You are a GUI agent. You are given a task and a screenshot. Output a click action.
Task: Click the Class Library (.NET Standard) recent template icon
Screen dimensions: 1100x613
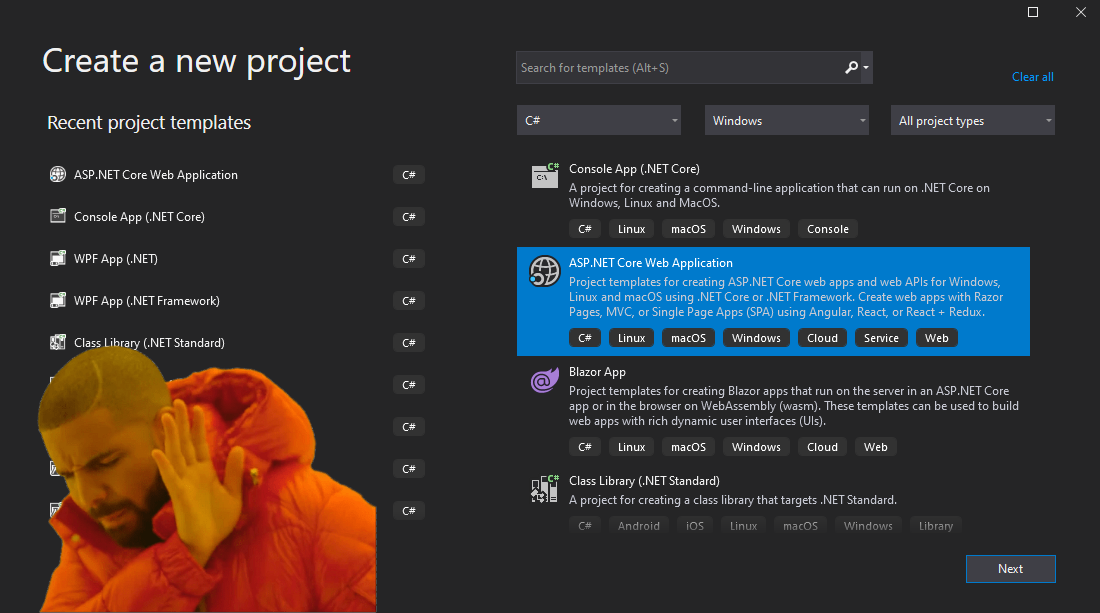pos(58,342)
